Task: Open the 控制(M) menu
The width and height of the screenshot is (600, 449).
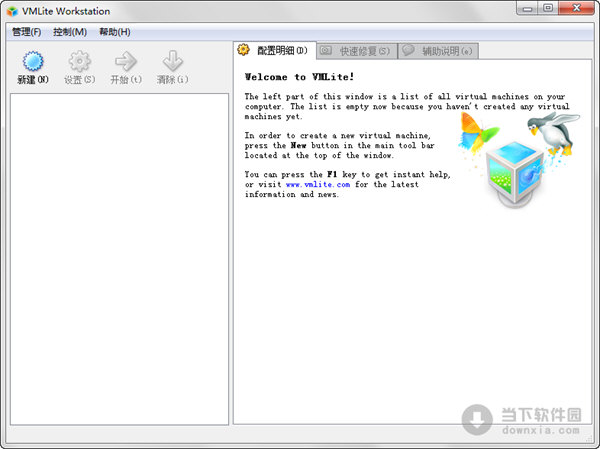Action: coord(70,32)
